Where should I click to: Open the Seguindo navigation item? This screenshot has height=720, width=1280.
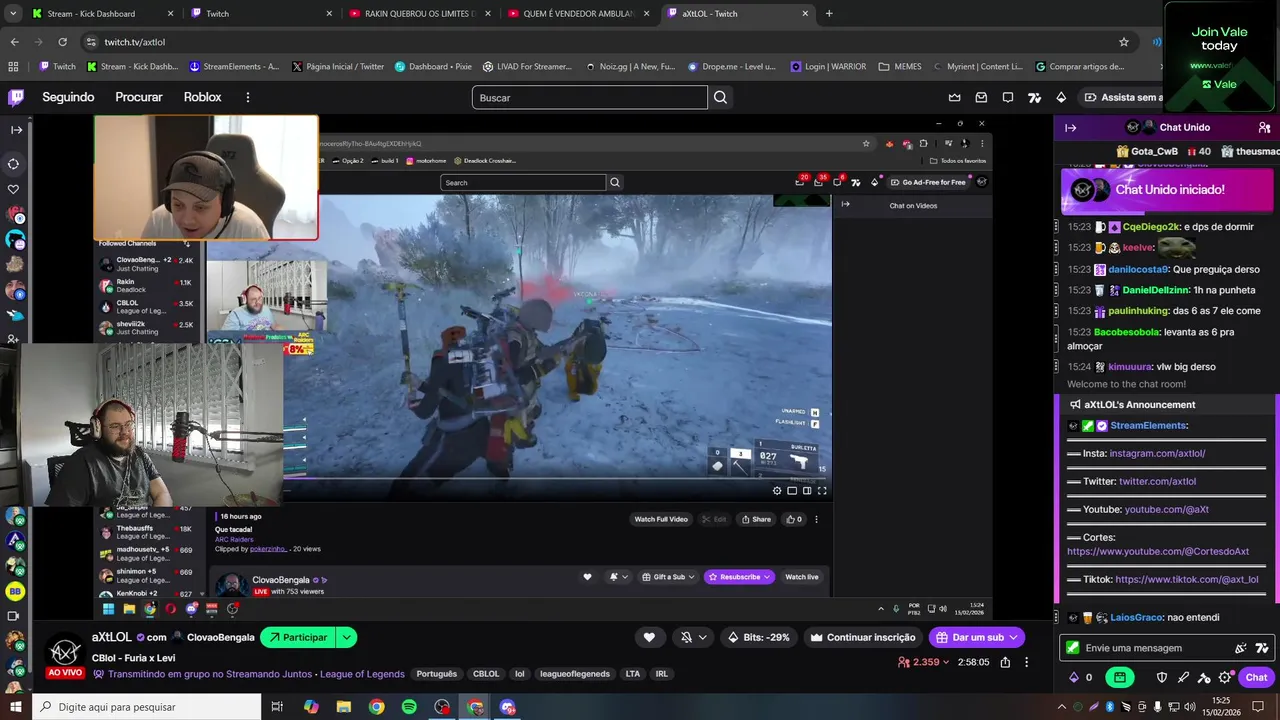68,97
